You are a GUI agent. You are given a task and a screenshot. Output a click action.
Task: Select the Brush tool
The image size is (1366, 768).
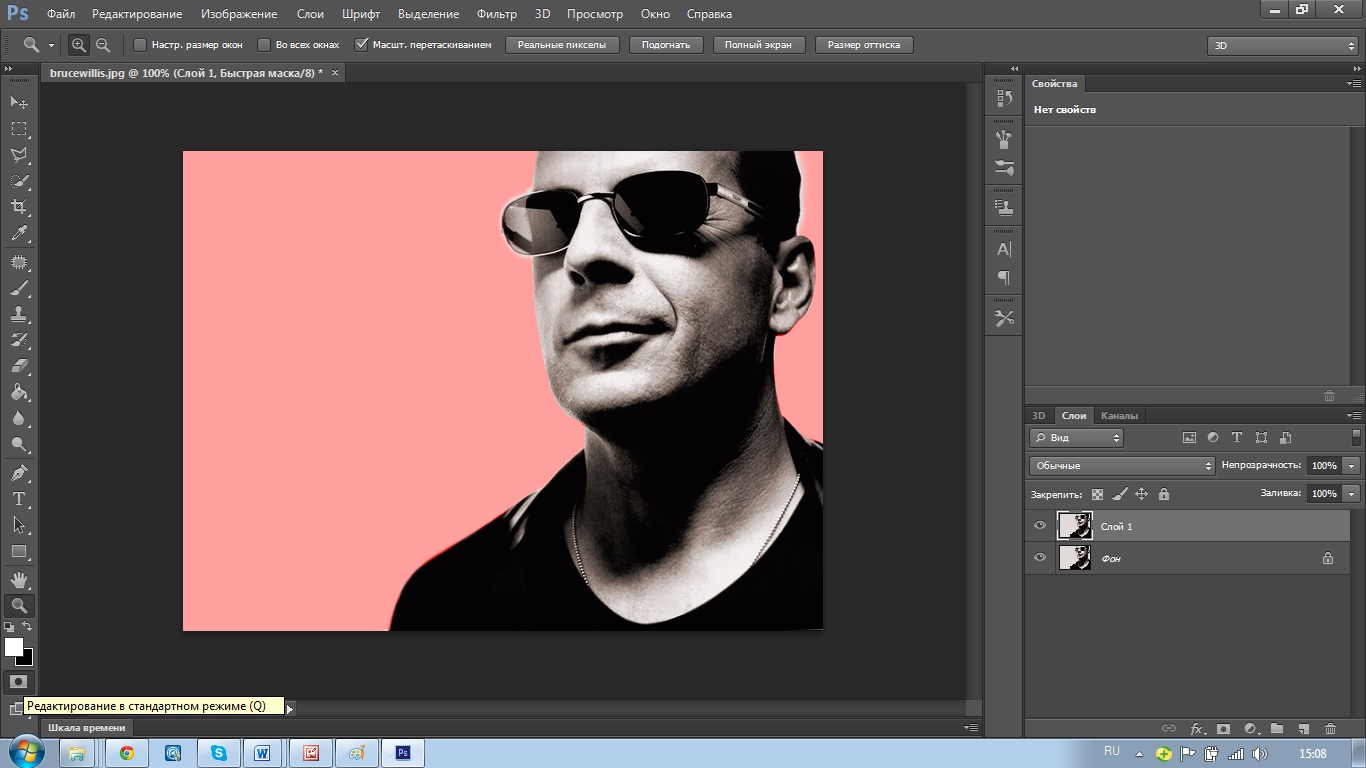click(19, 288)
